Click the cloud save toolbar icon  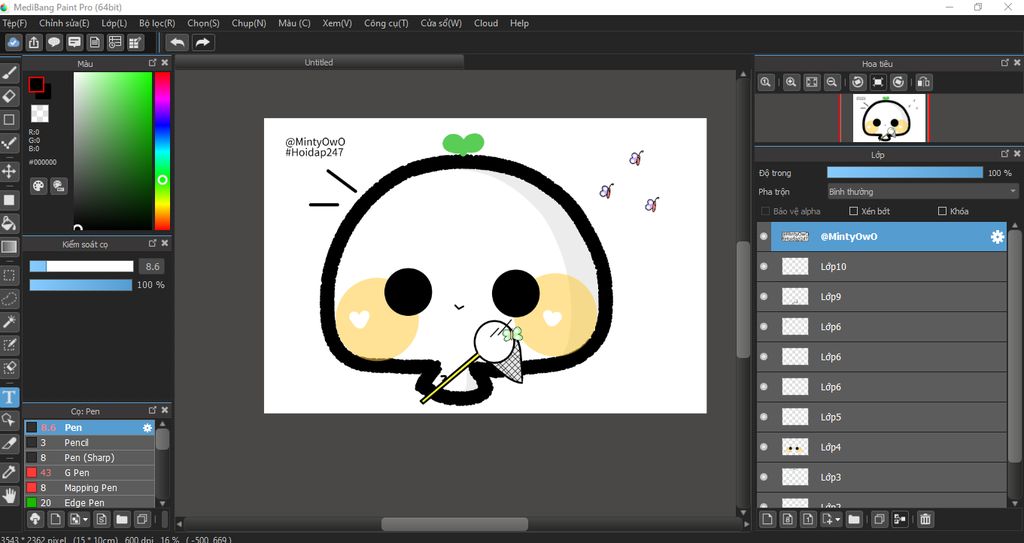(x=13, y=42)
